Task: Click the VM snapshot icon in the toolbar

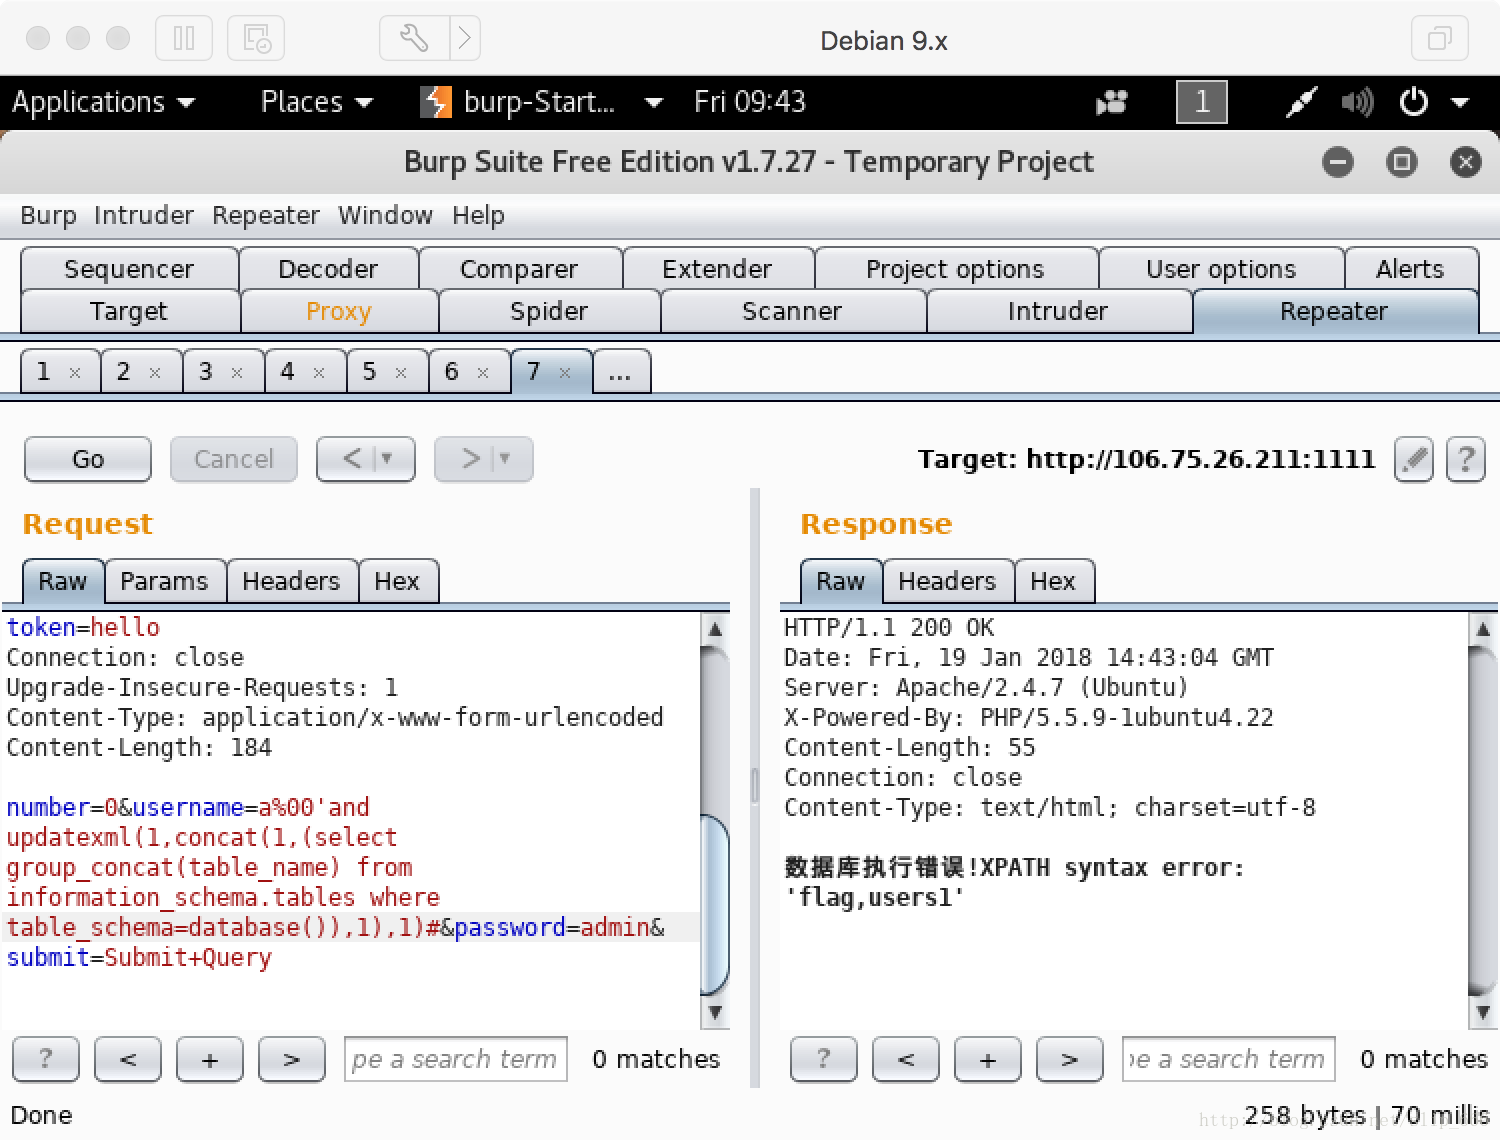Action: (256, 39)
